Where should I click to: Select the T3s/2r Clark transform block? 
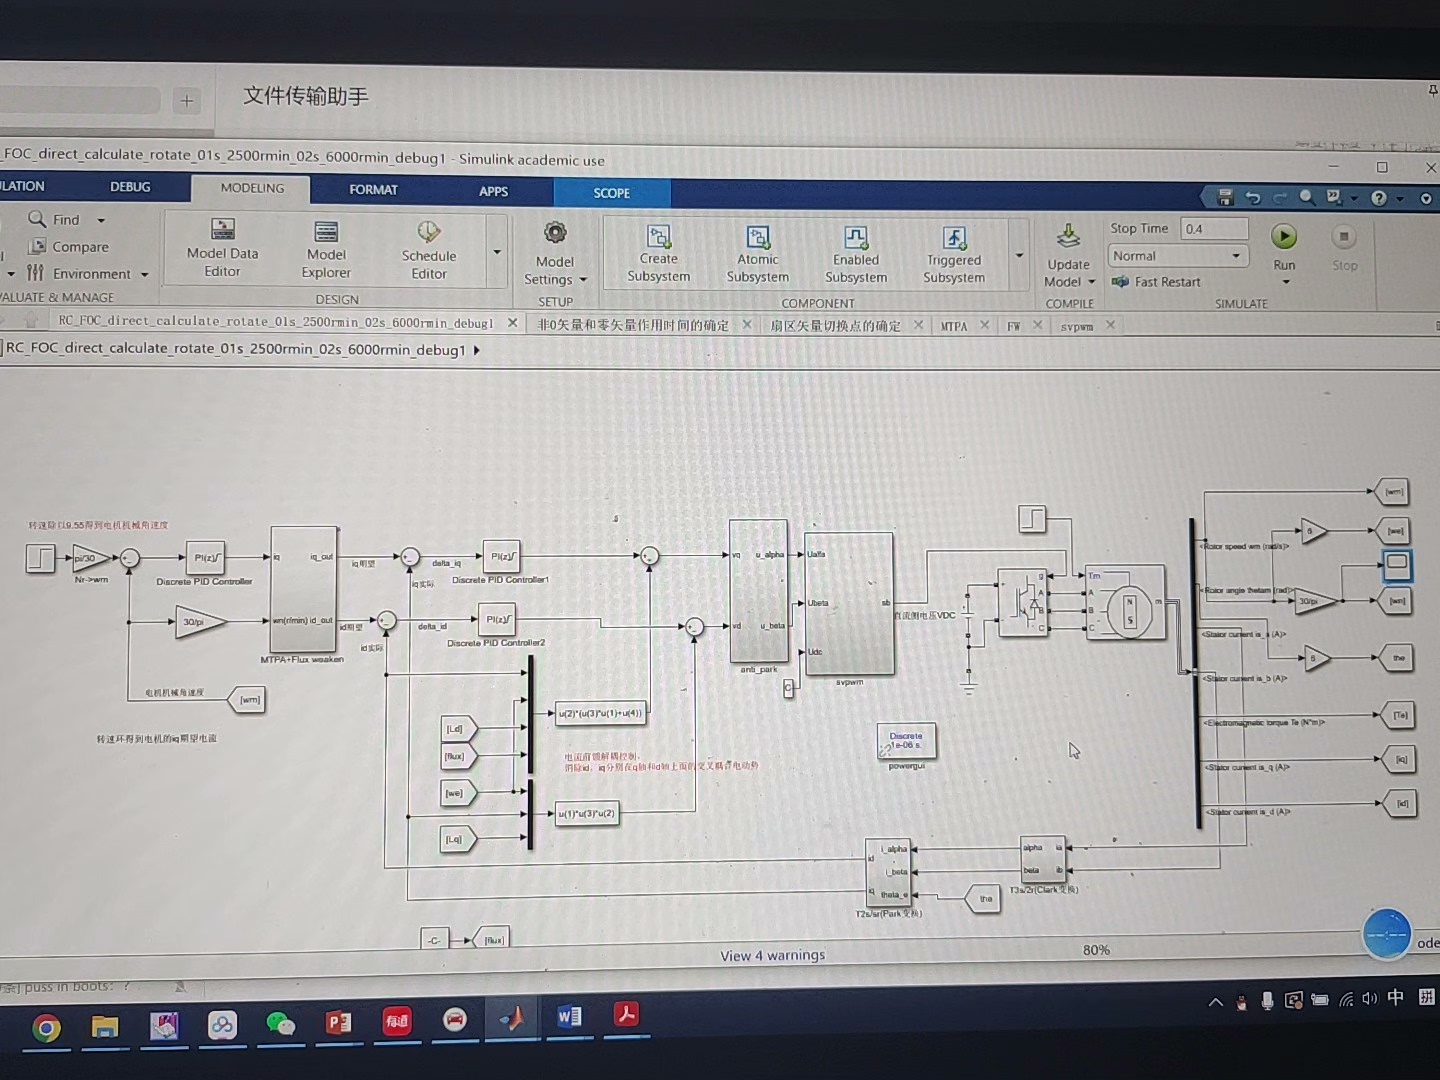(1043, 859)
